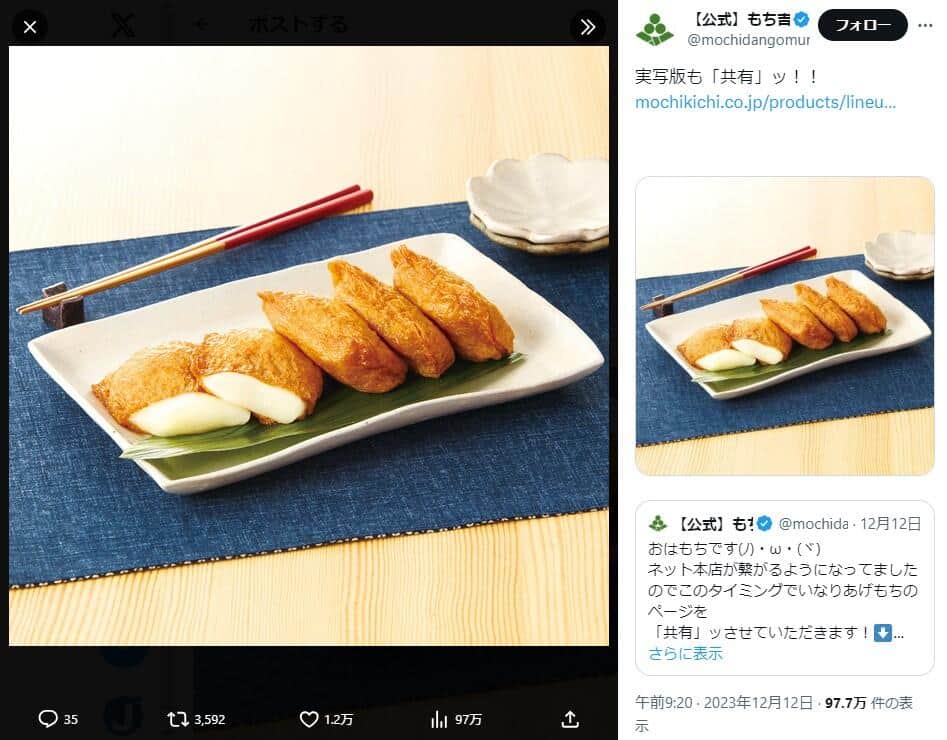Click the share upload icon

[x=570, y=719]
